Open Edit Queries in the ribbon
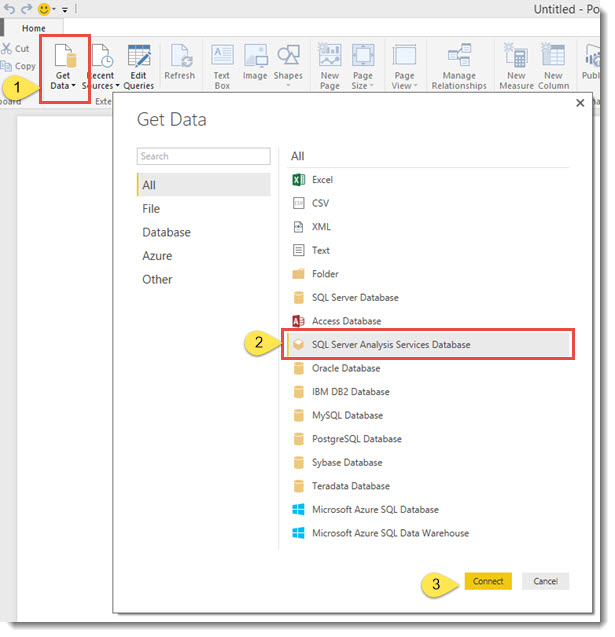 pos(139,67)
